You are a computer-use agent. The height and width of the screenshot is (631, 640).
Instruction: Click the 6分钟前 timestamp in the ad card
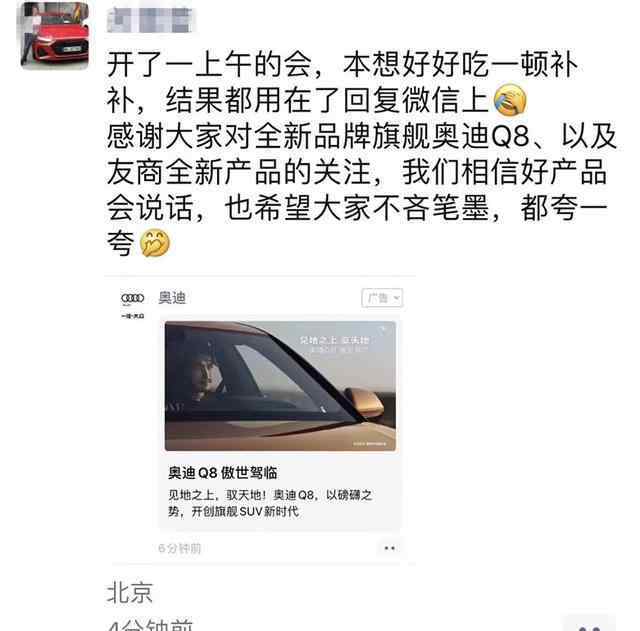pos(180,548)
